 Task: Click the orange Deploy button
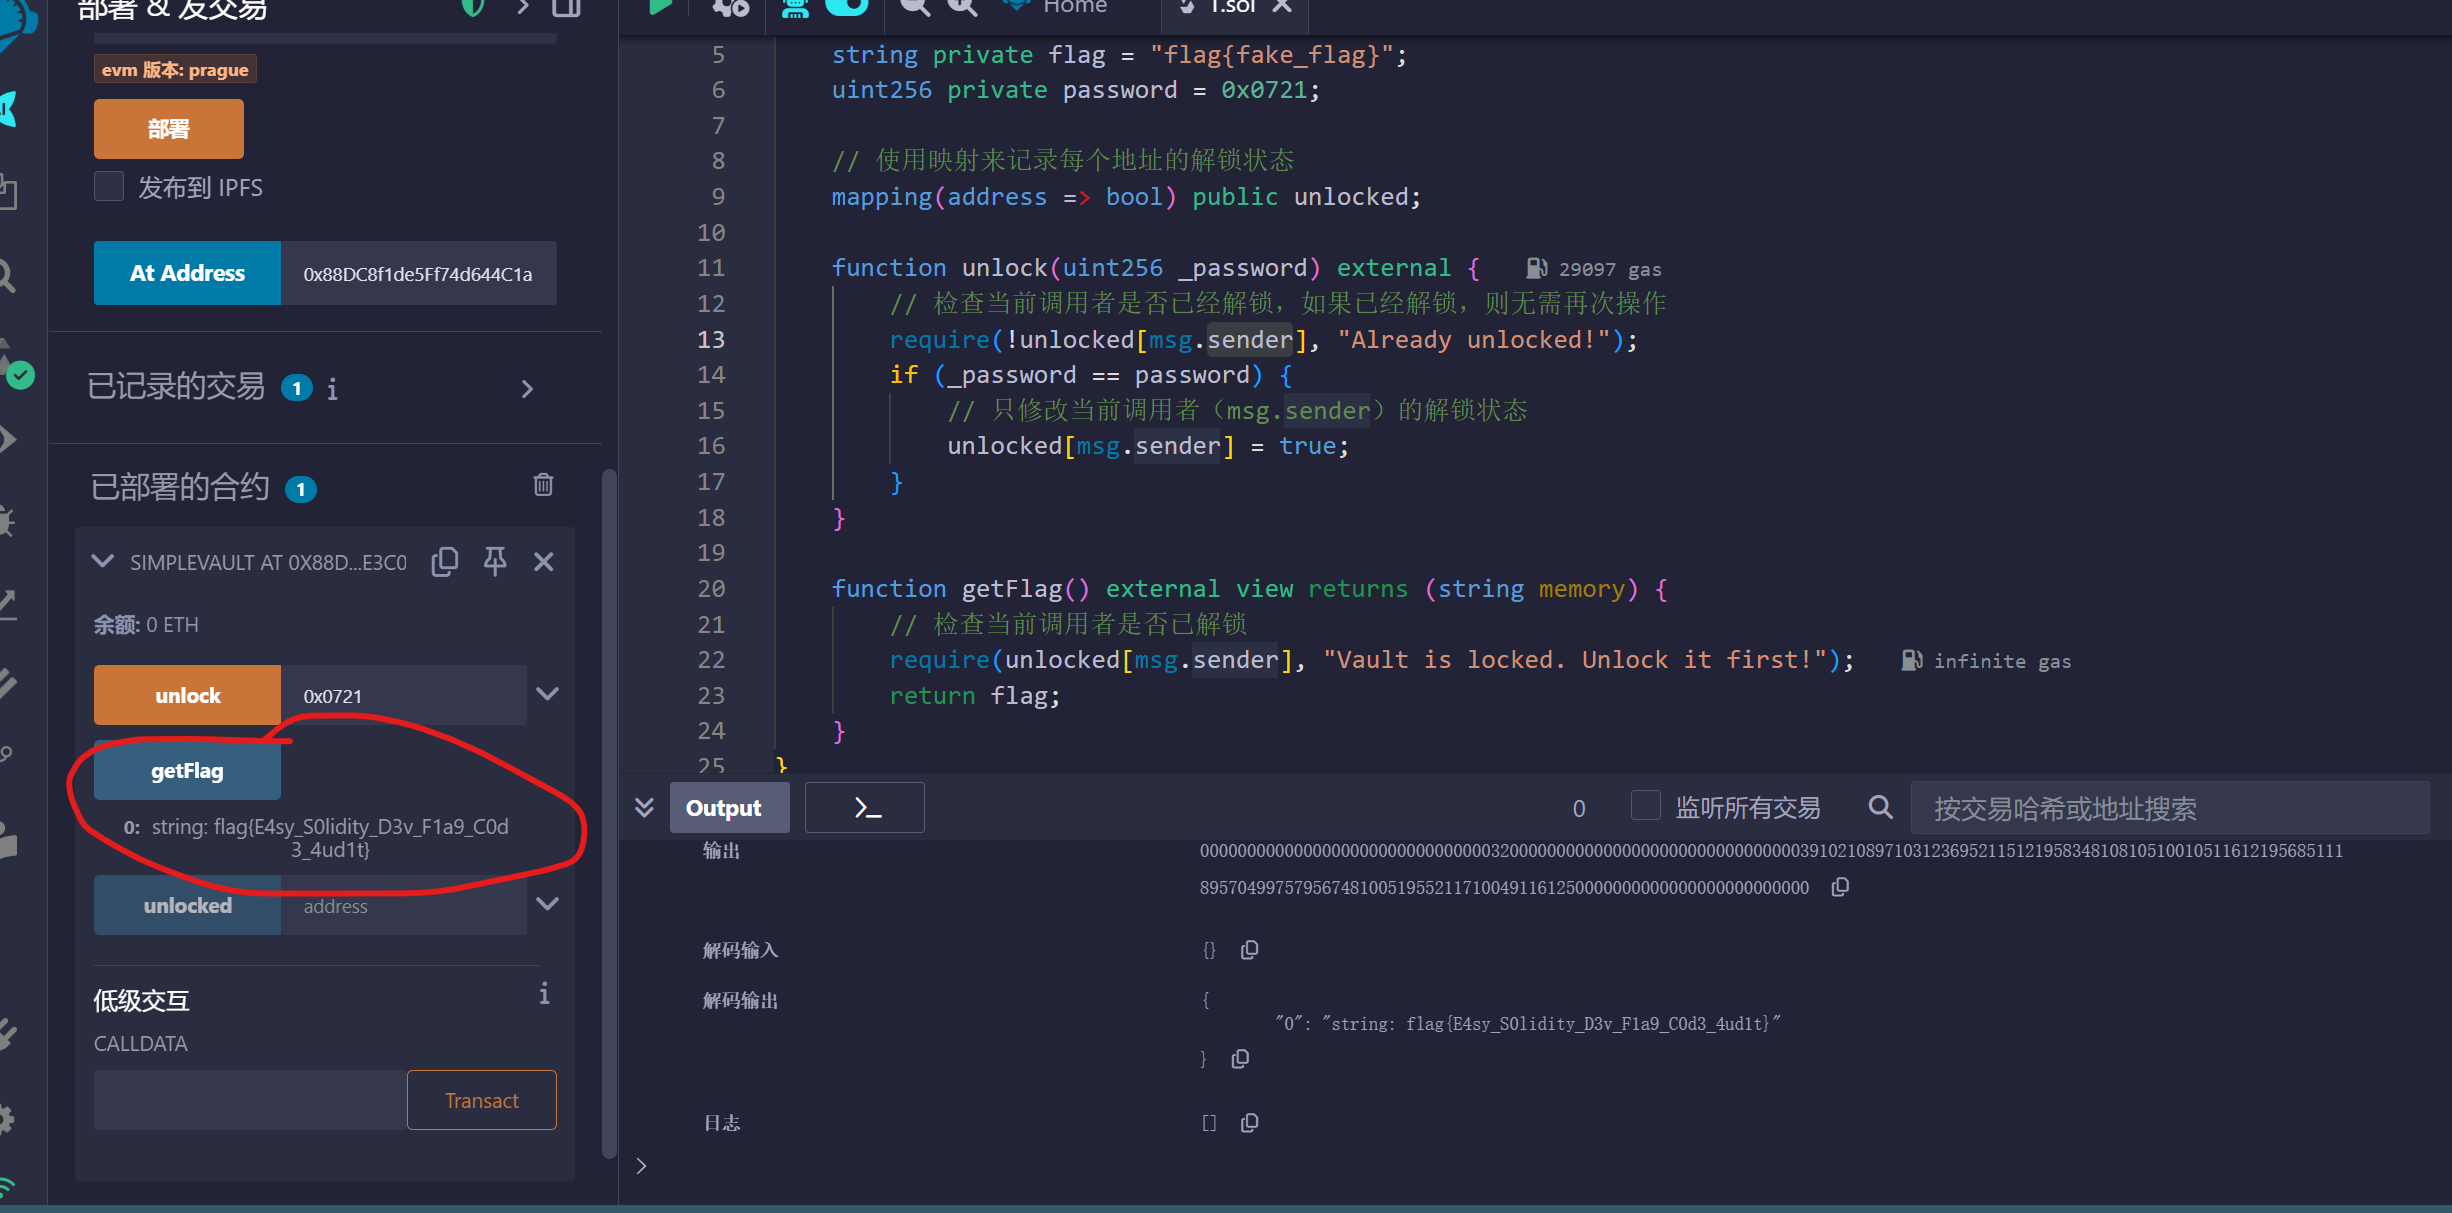[168, 129]
